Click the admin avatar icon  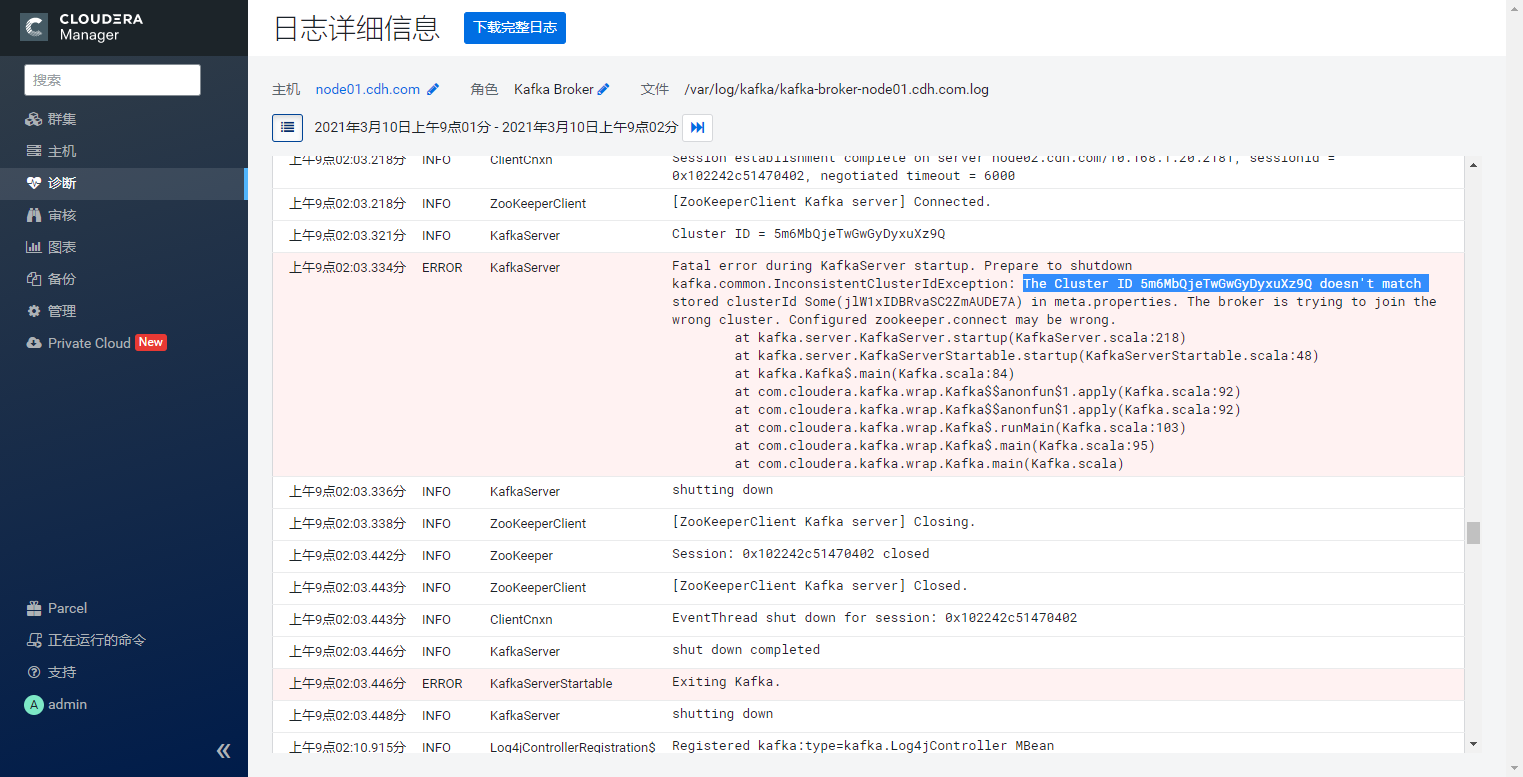coord(33,704)
